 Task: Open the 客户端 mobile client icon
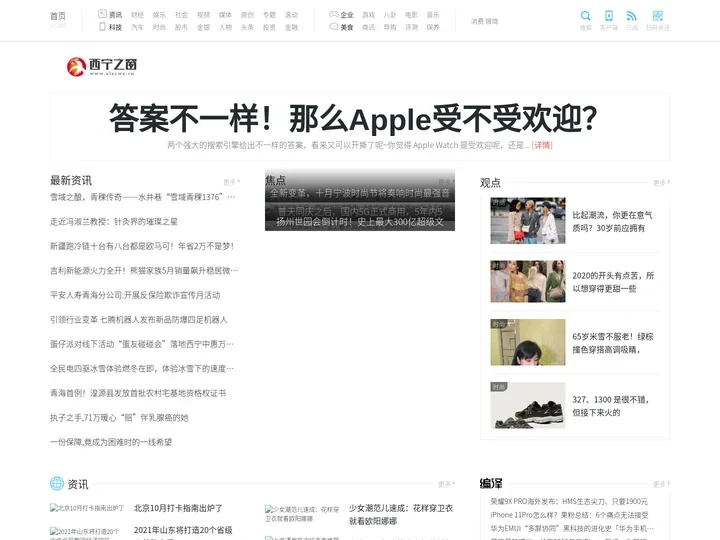(609, 16)
